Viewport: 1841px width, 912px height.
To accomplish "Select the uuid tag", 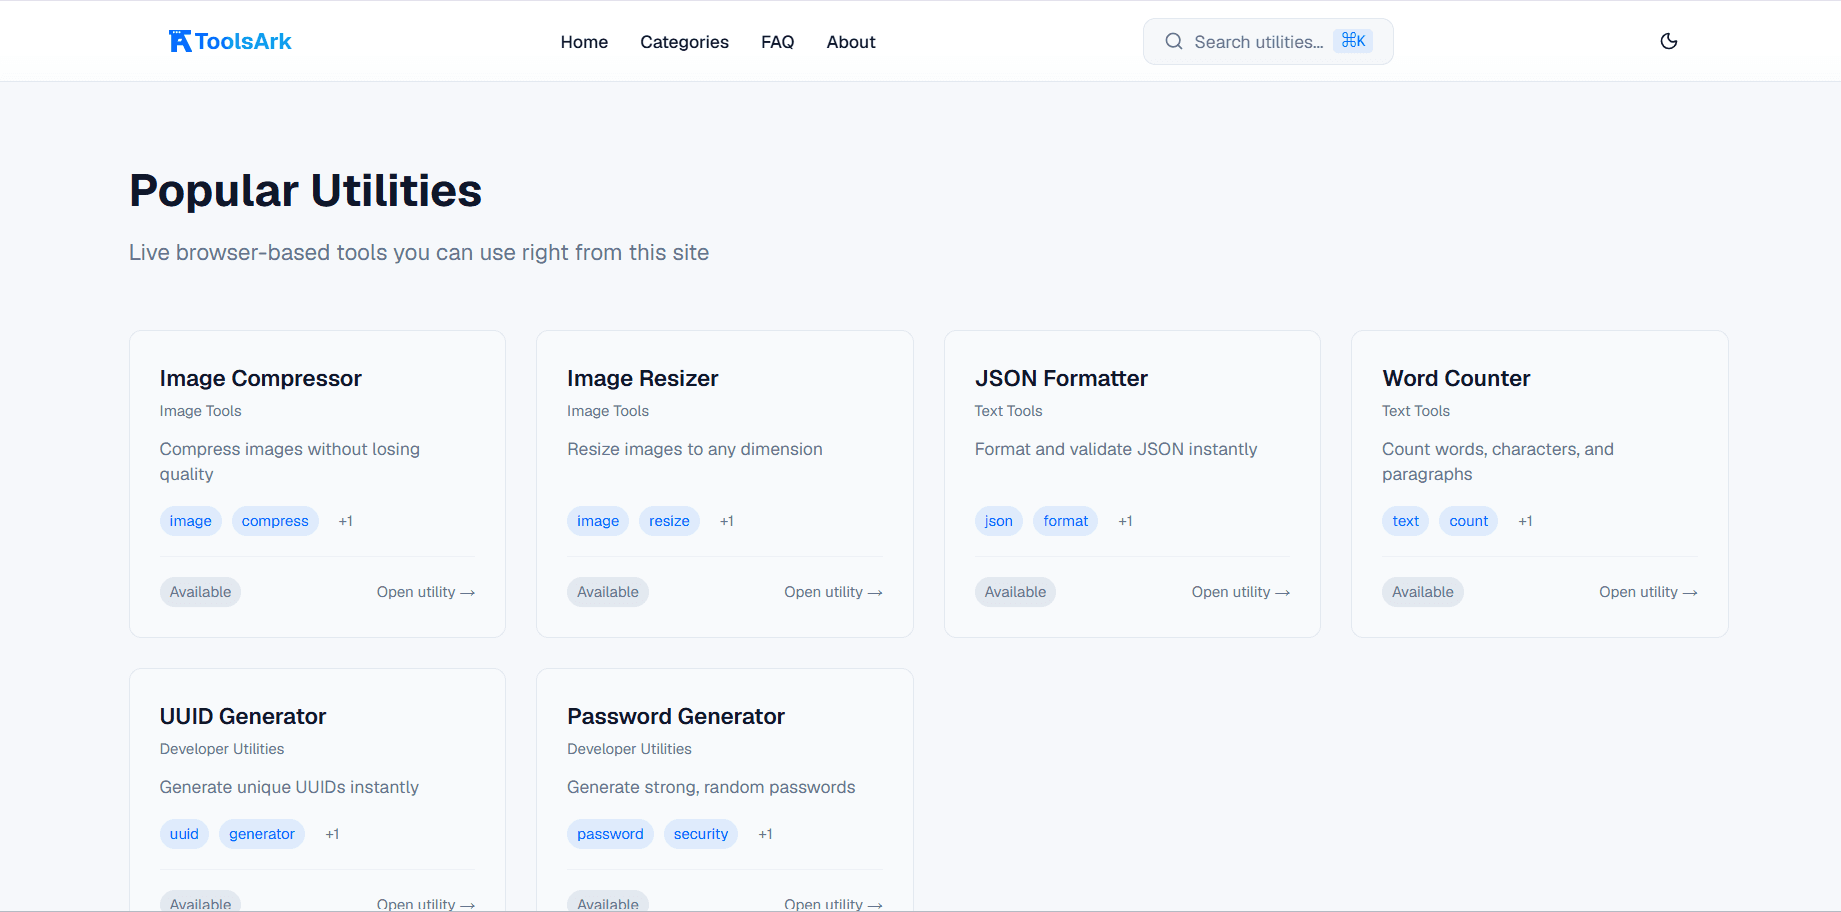I will click(184, 834).
